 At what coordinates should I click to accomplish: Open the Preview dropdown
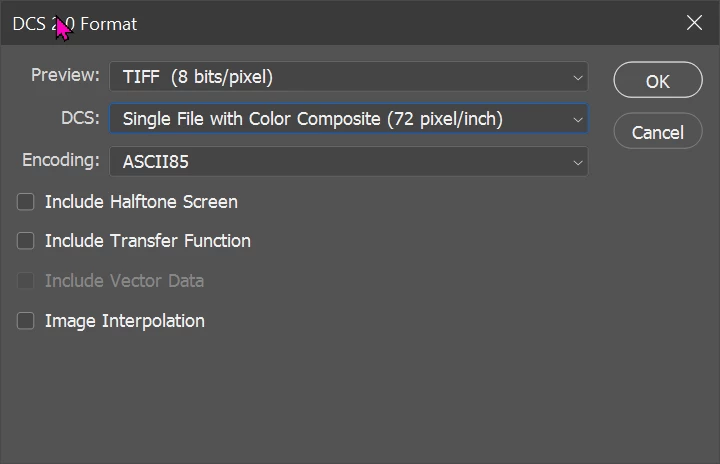[x=348, y=77]
